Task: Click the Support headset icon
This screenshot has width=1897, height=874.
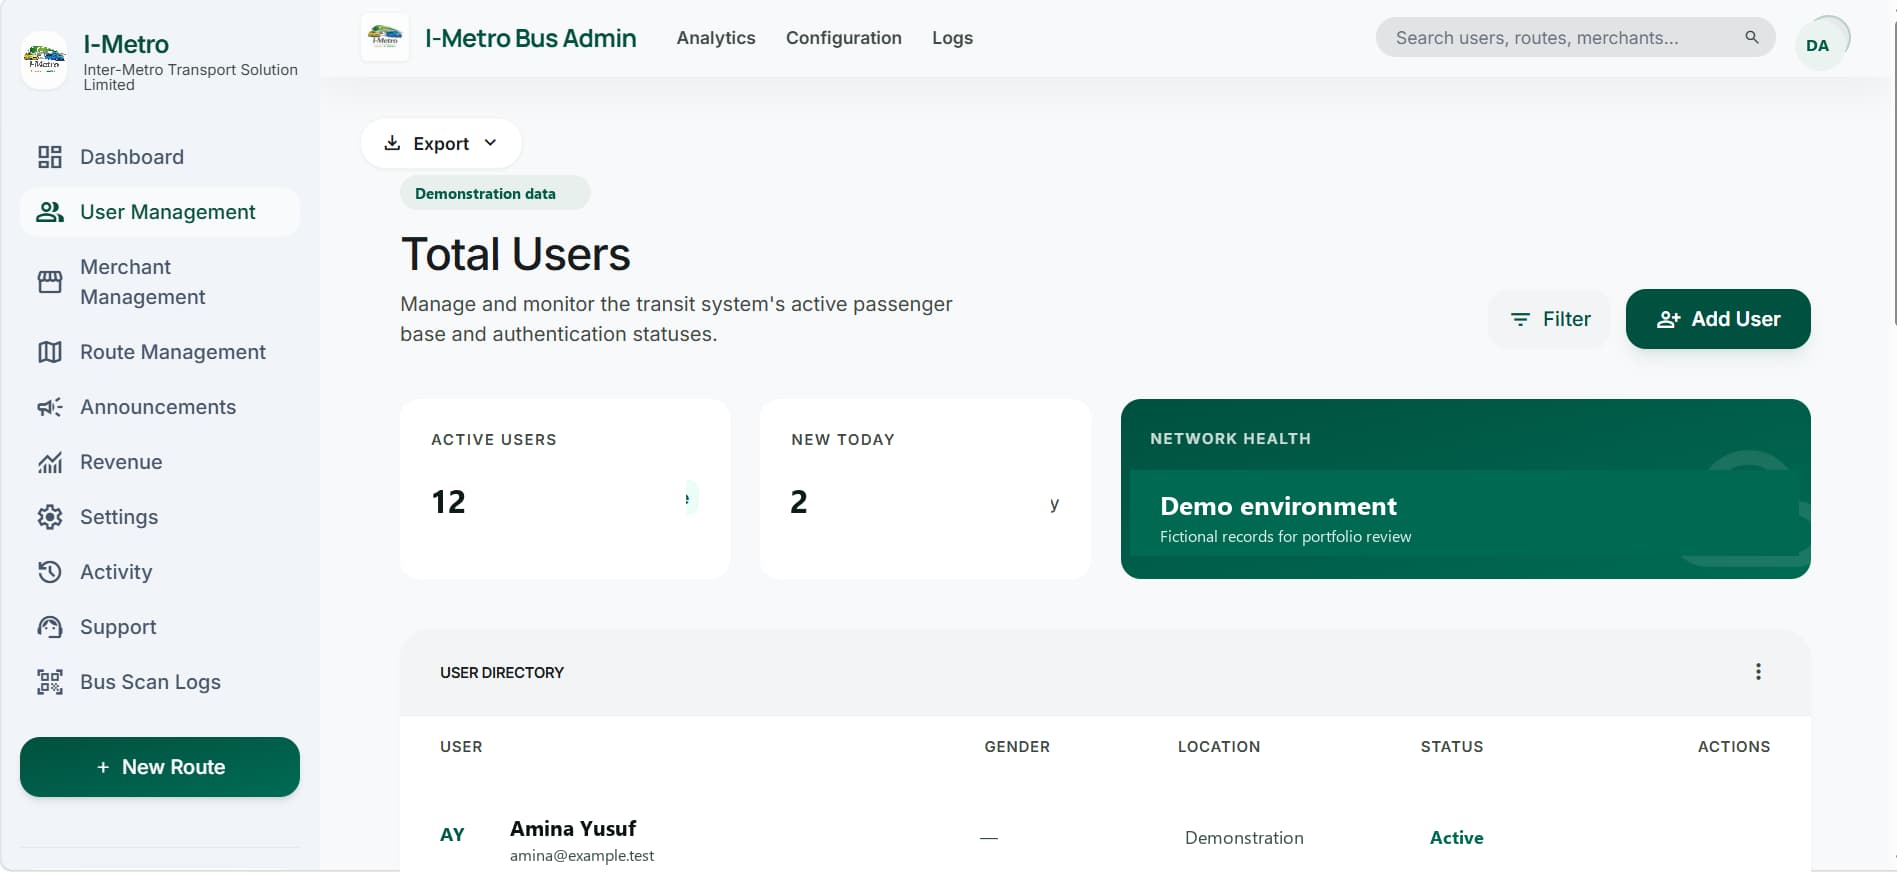Action: (50, 627)
